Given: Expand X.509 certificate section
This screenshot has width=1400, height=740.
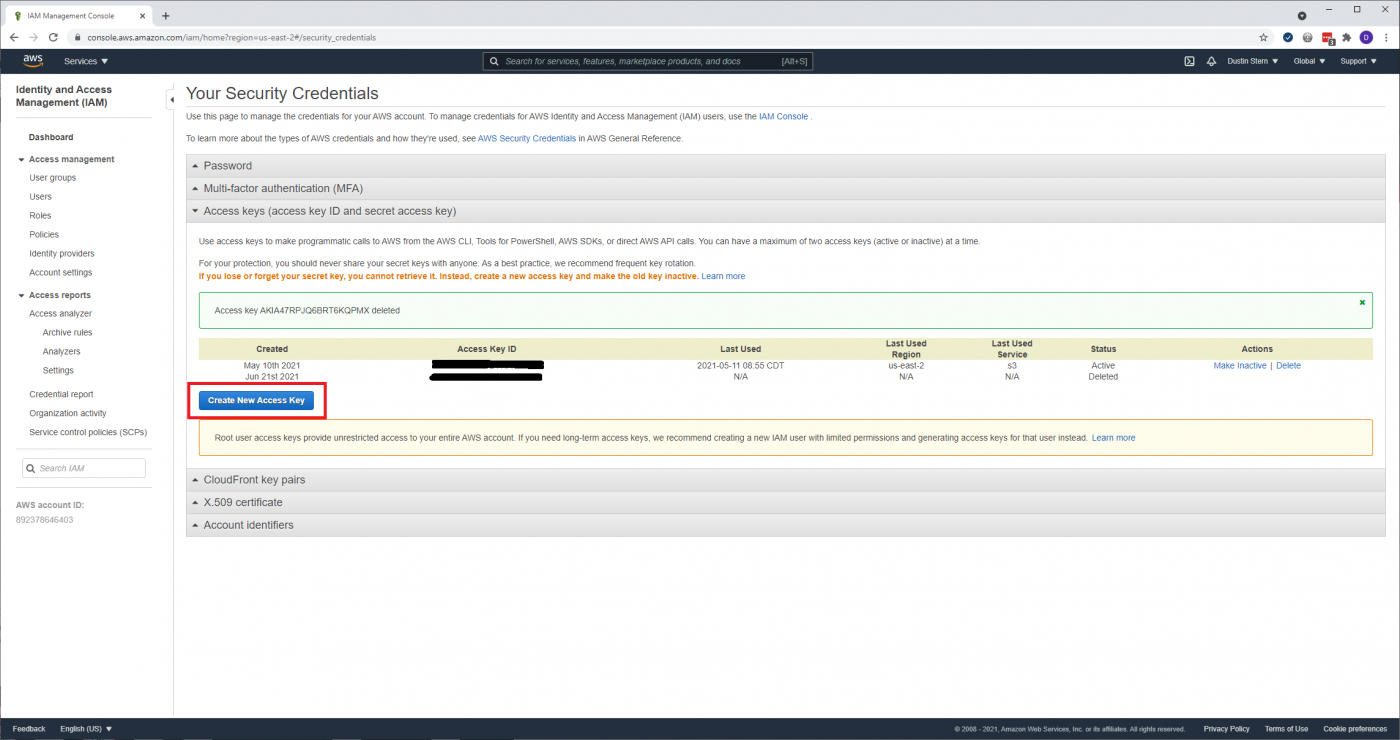Looking at the screenshot, I should pyautogui.click(x=785, y=502).
